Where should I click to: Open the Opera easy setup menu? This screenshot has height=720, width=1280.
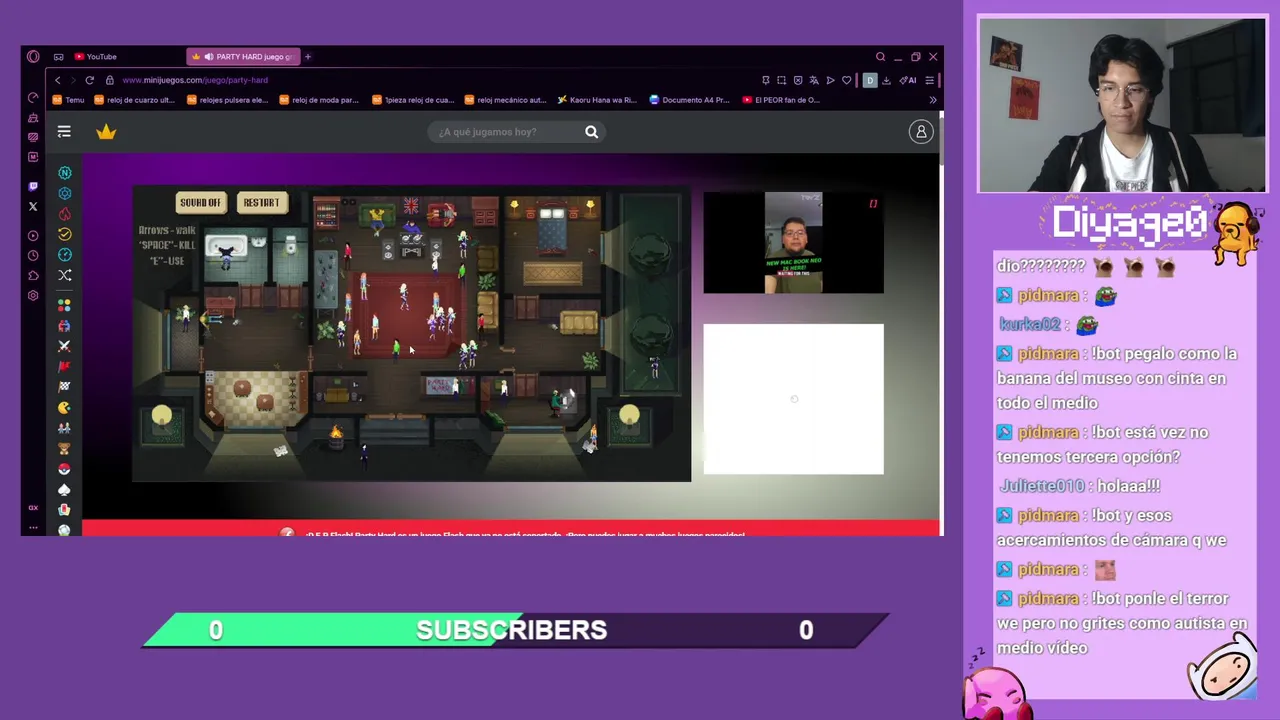pos(930,80)
